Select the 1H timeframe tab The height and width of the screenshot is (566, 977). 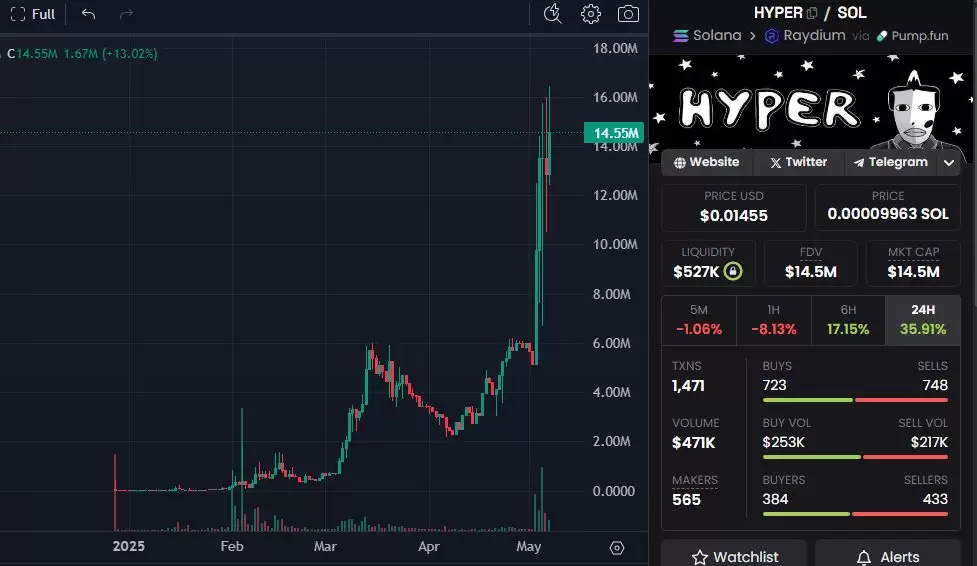(x=773, y=320)
